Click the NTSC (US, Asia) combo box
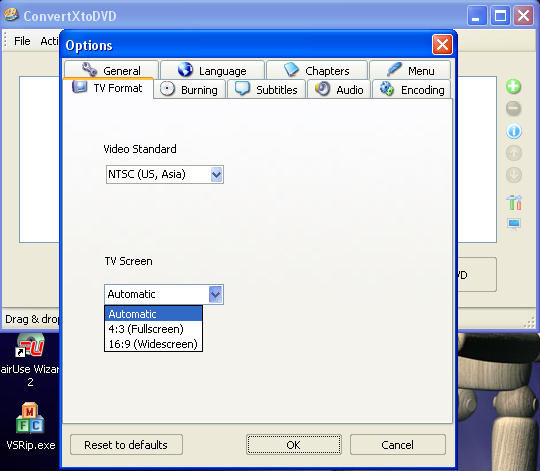This screenshot has width=540, height=471. 165,175
